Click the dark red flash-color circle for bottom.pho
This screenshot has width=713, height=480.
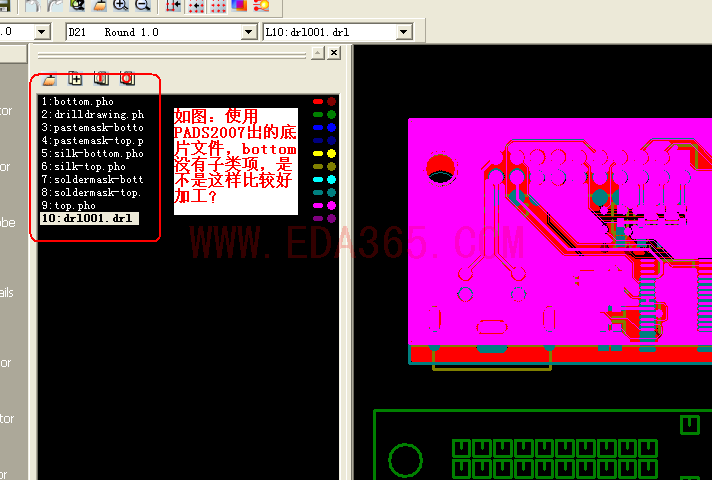332,101
